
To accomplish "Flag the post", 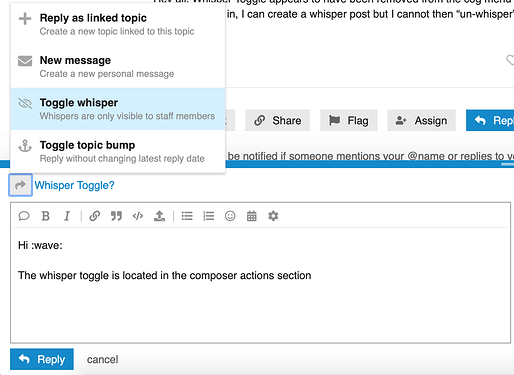I will pyautogui.click(x=349, y=120).
